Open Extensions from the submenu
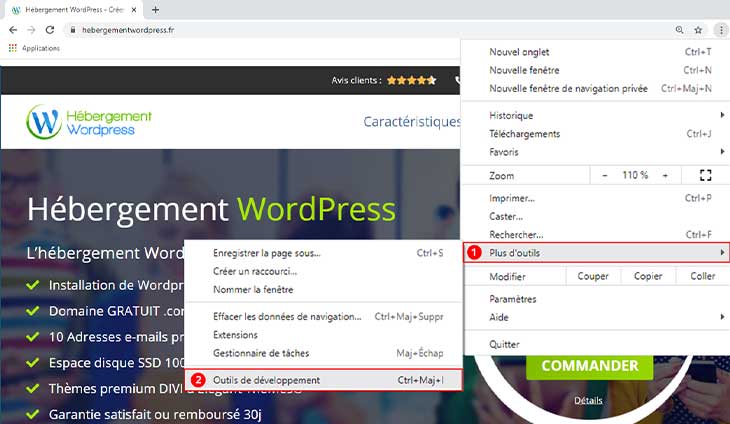730x424 pixels. [324, 335]
